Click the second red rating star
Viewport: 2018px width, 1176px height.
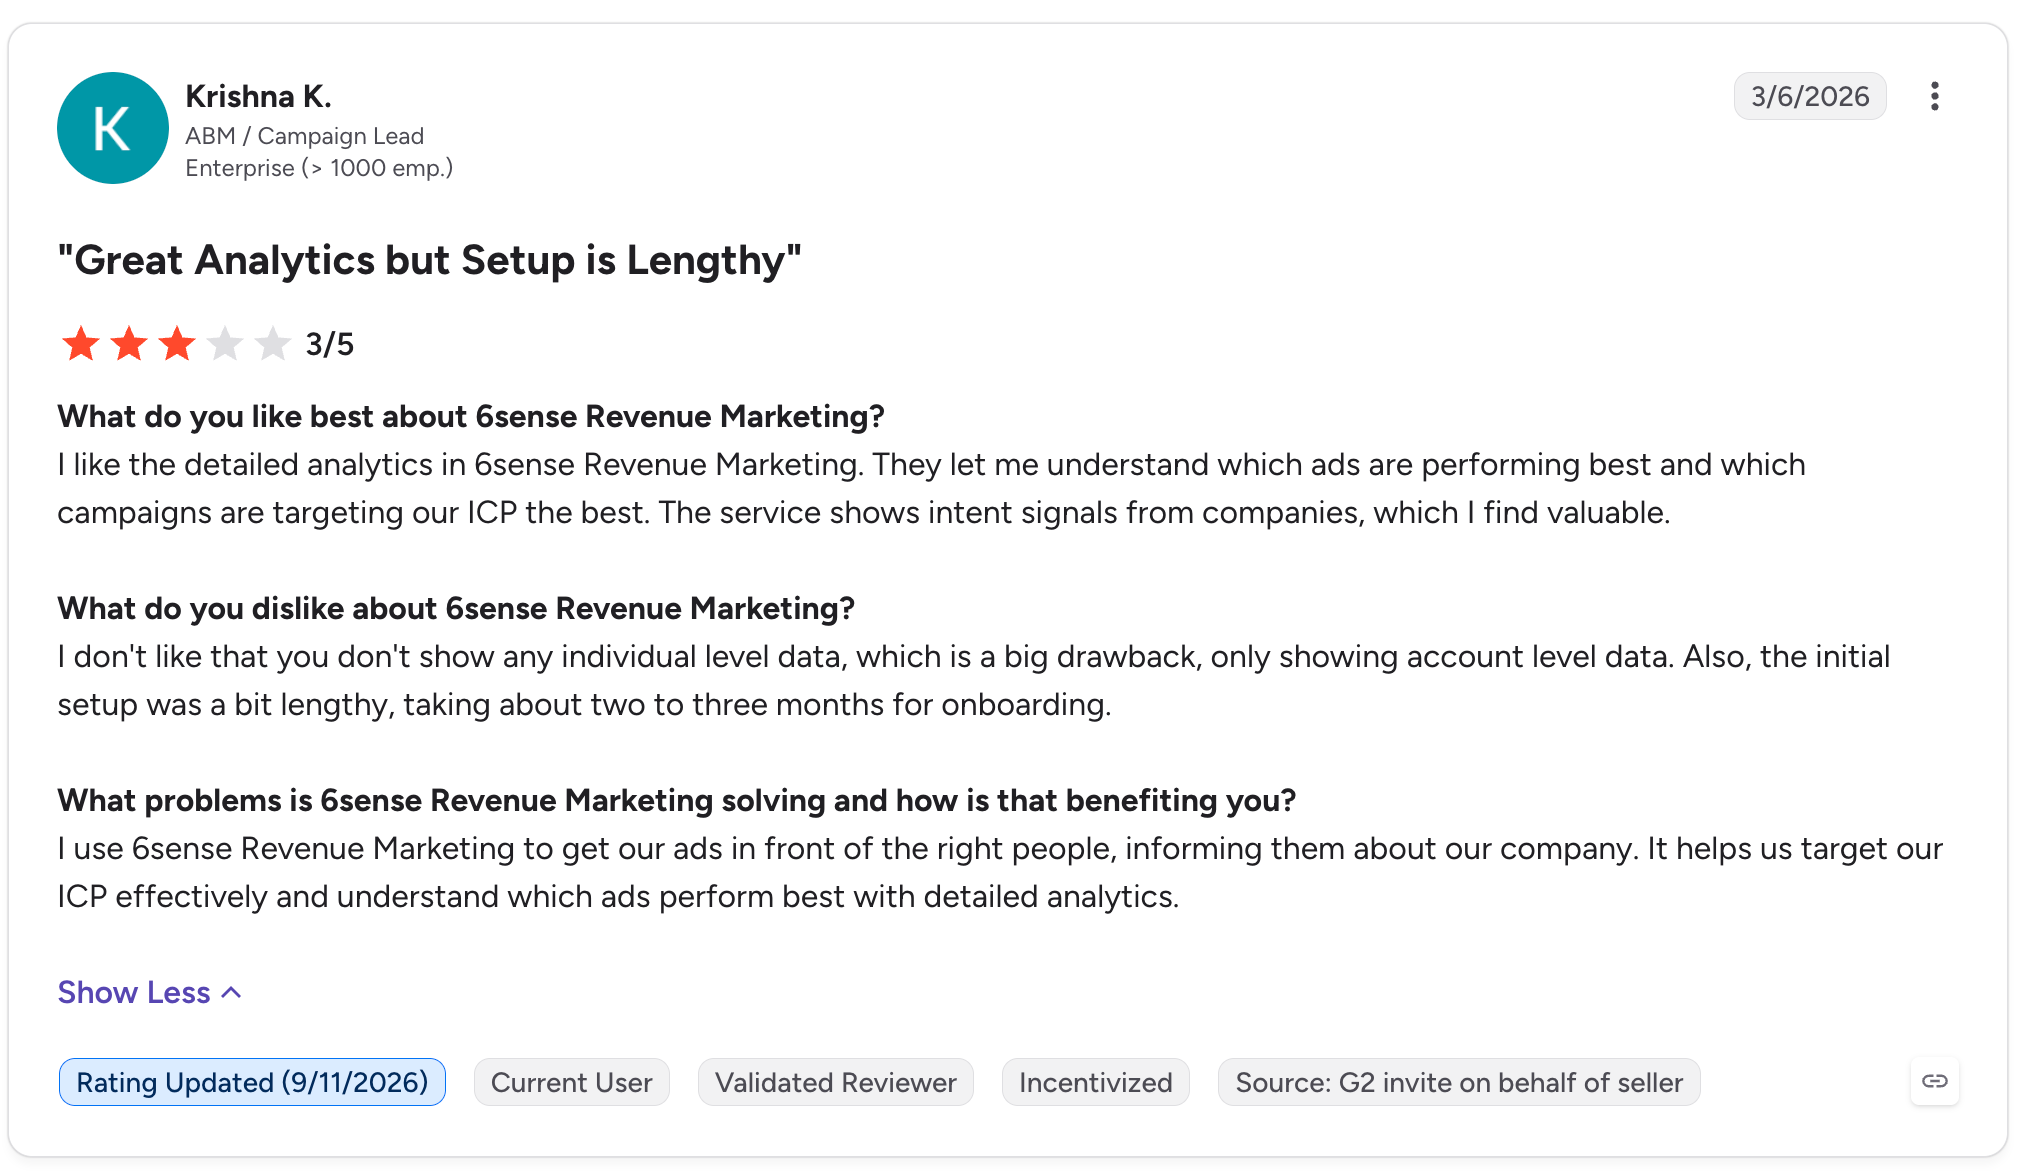coord(129,344)
